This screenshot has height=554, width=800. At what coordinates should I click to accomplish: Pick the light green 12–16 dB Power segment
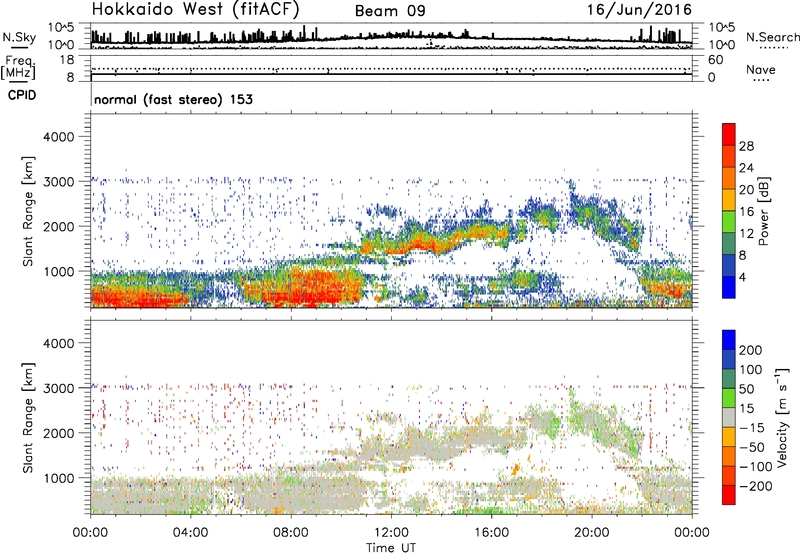pyautogui.click(x=729, y=222)
